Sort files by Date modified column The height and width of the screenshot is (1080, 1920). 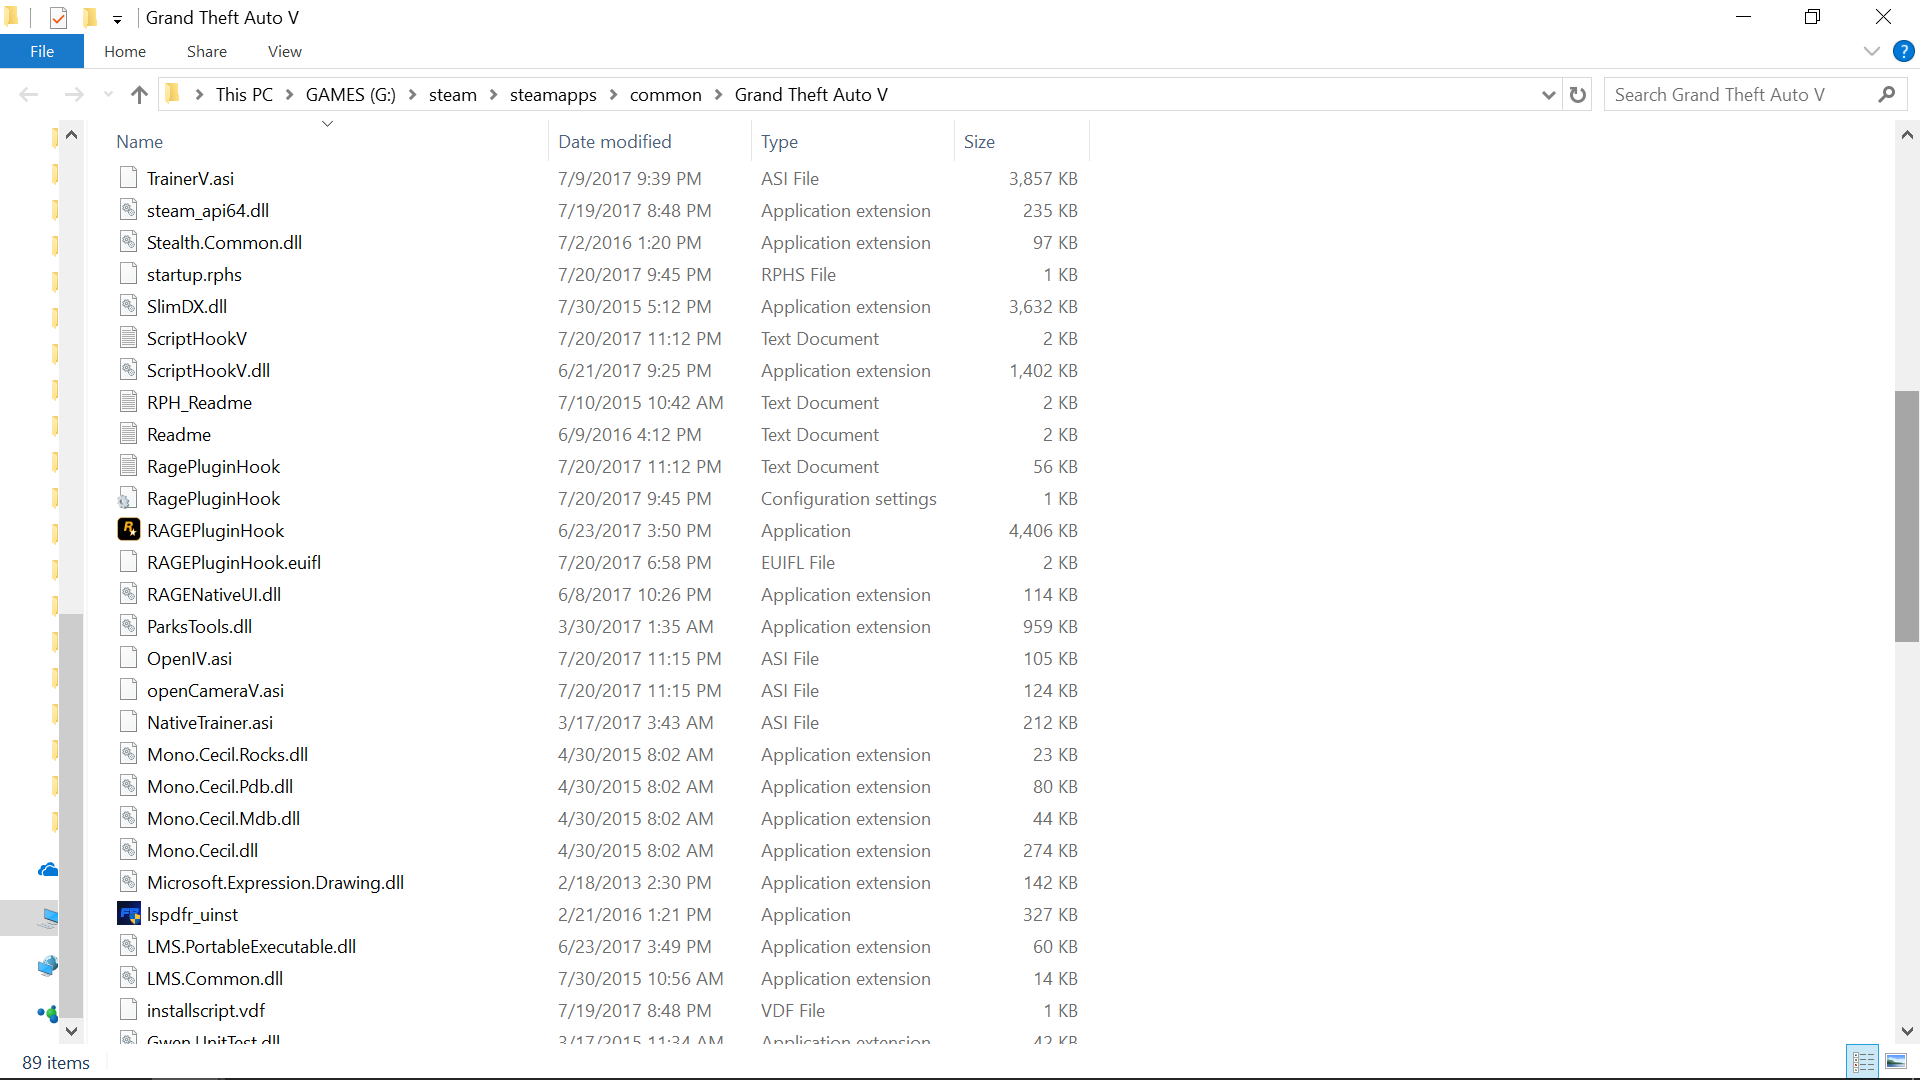614,142
